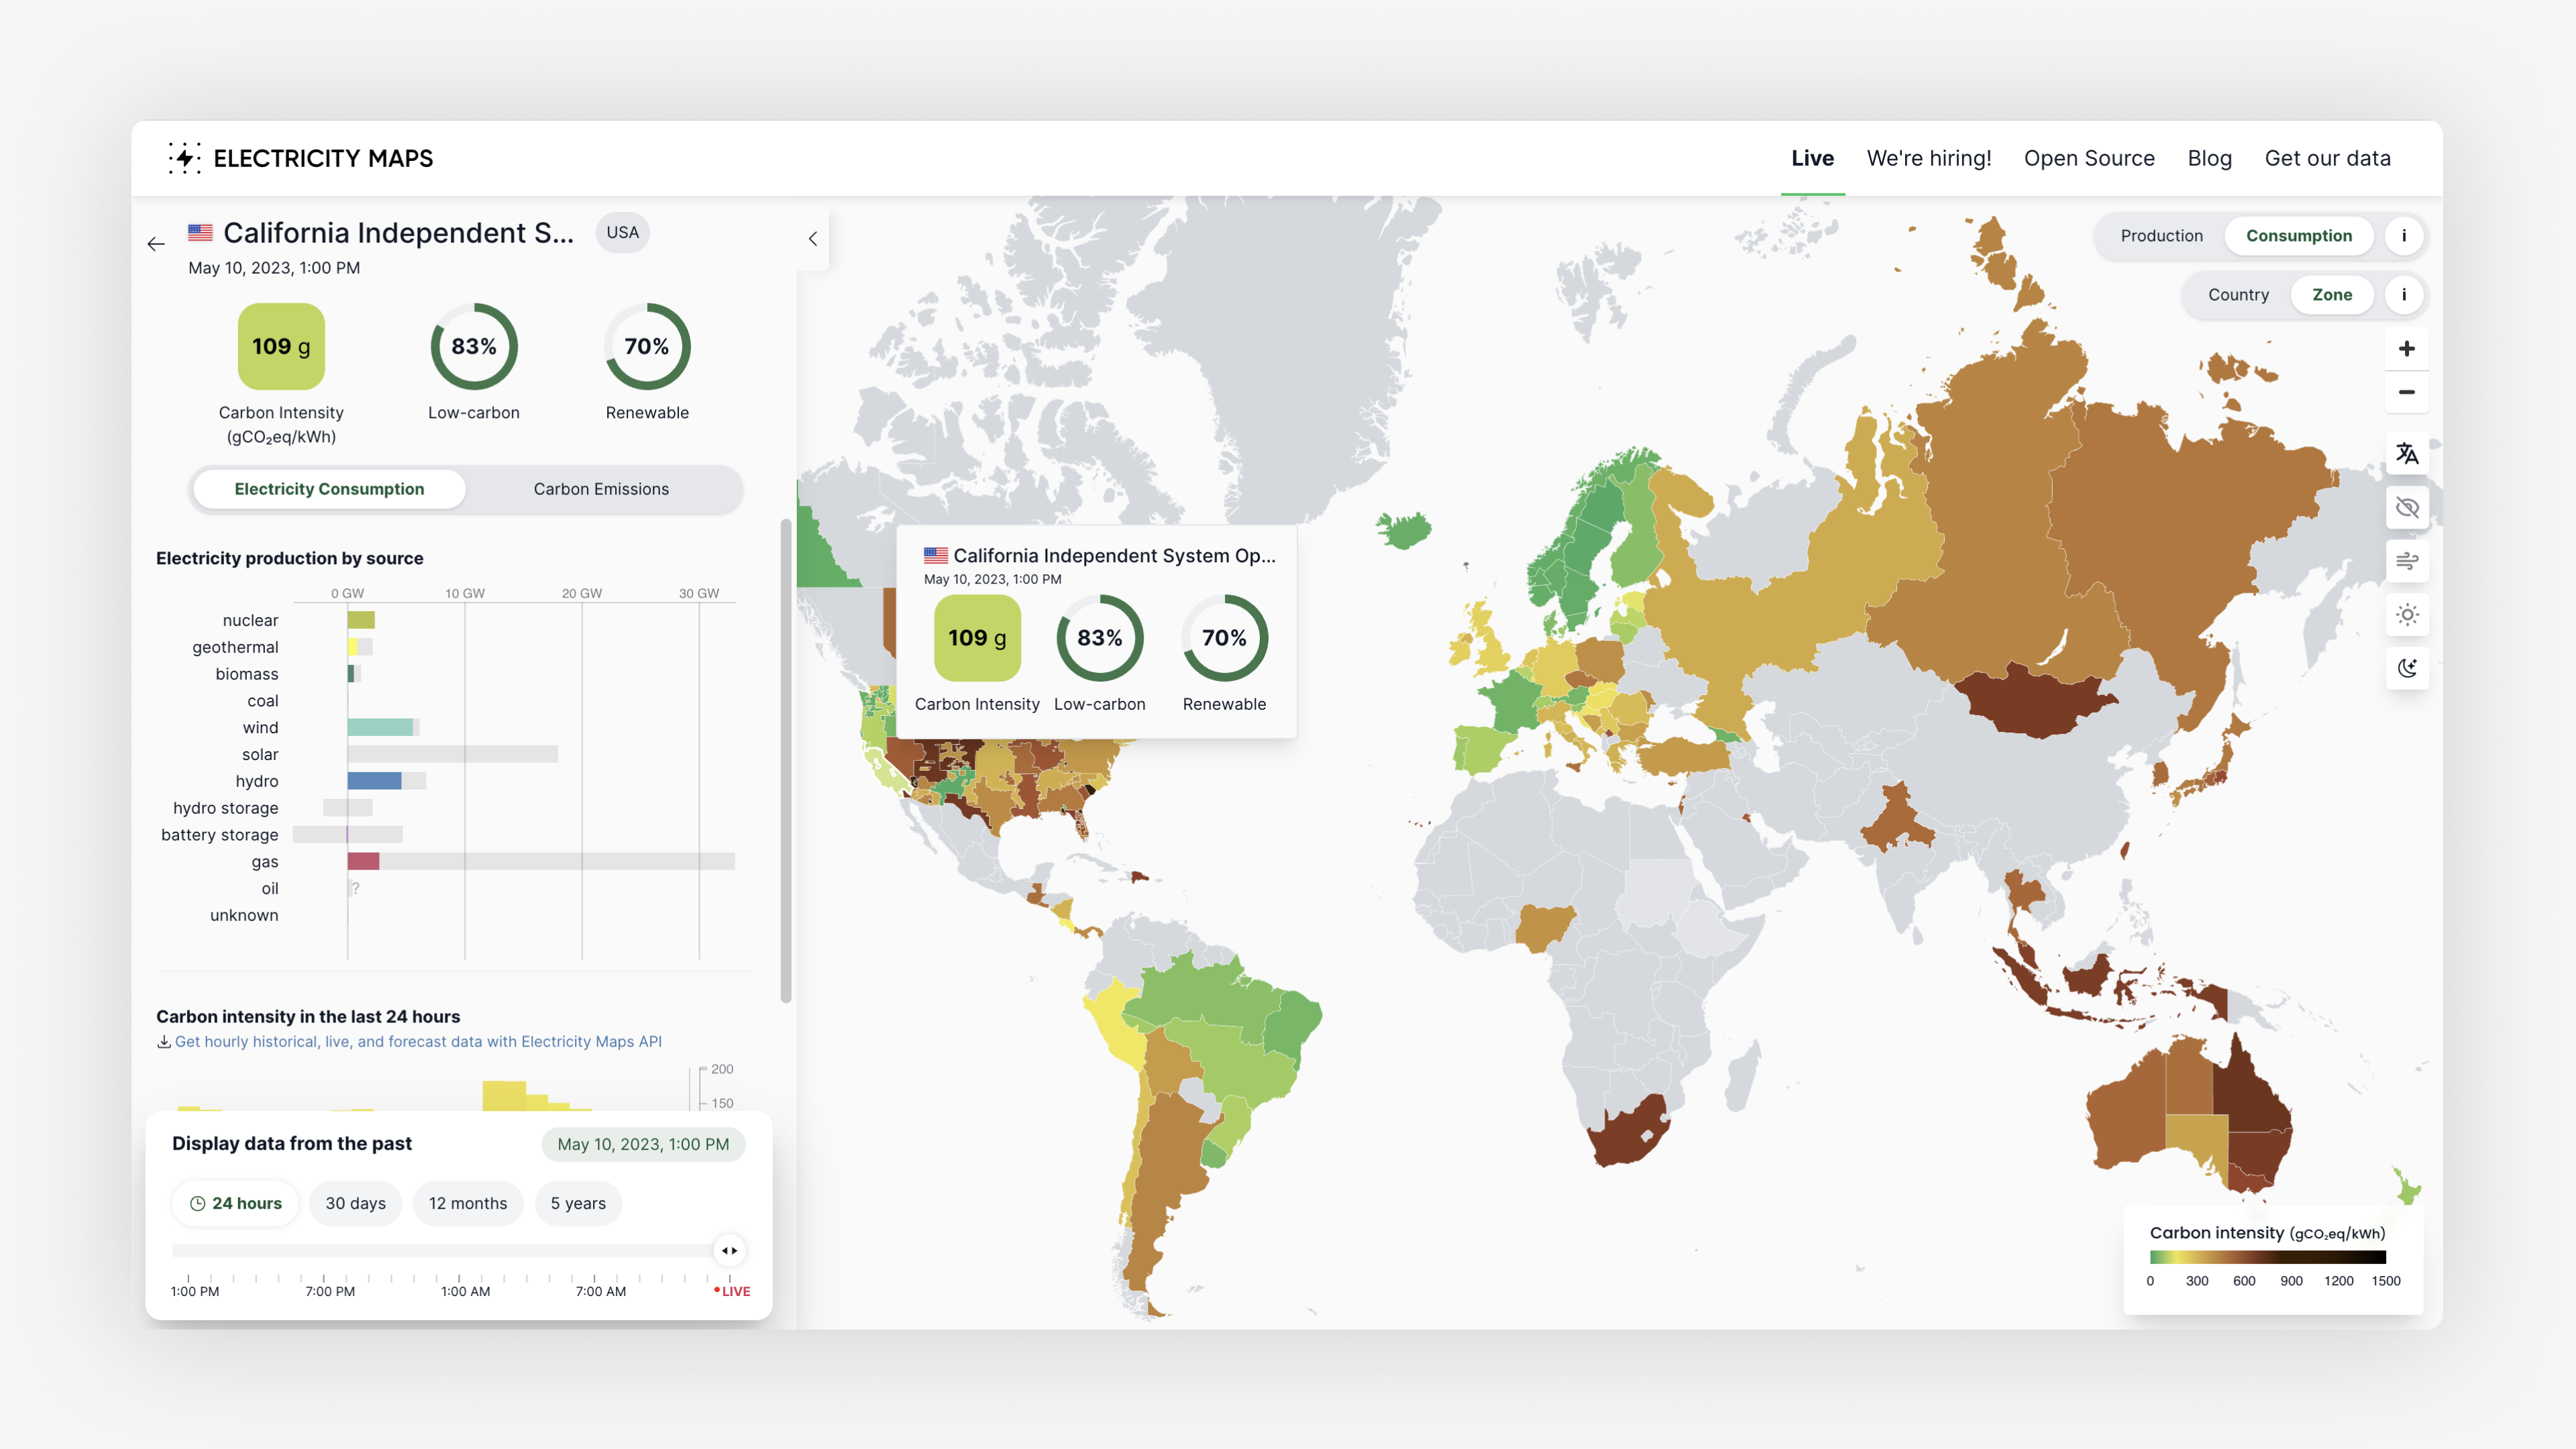Image resolution: width=2576 pixels, height=1449 pixels.
Task: Select Country aggregation view
Action: (2238, 295)
